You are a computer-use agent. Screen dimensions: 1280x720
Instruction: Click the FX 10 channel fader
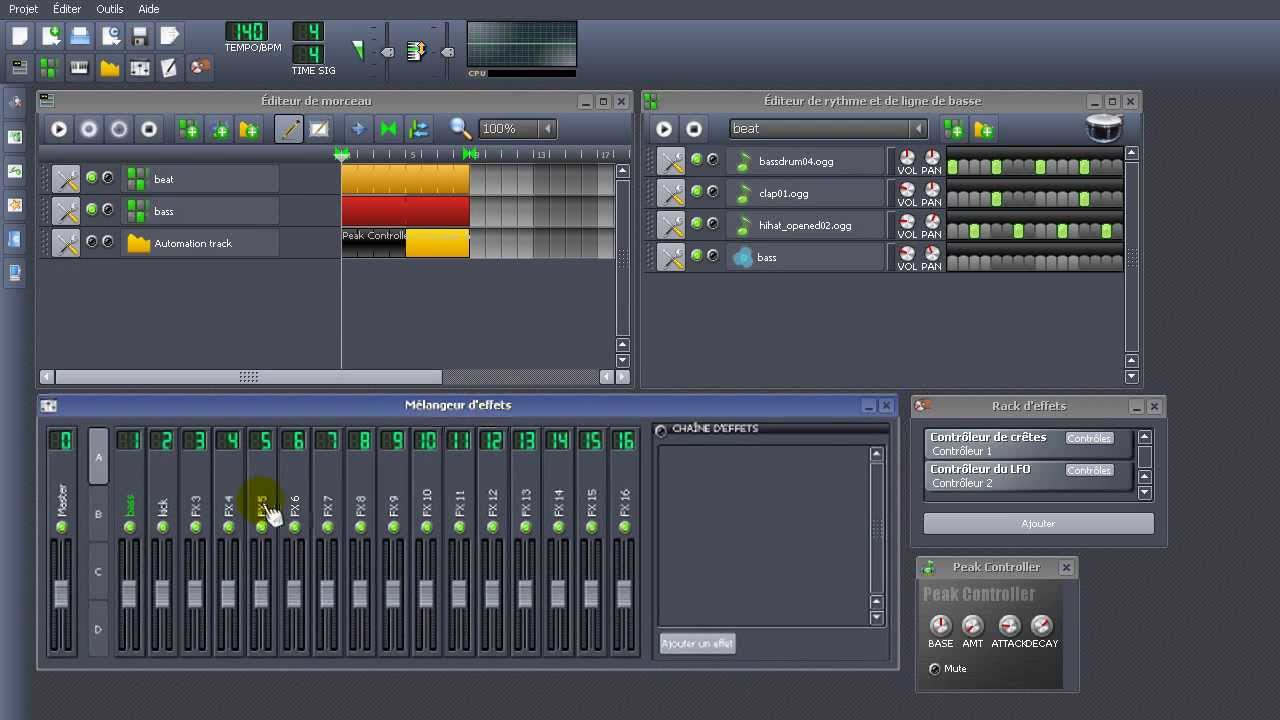[x=426, y=592]
